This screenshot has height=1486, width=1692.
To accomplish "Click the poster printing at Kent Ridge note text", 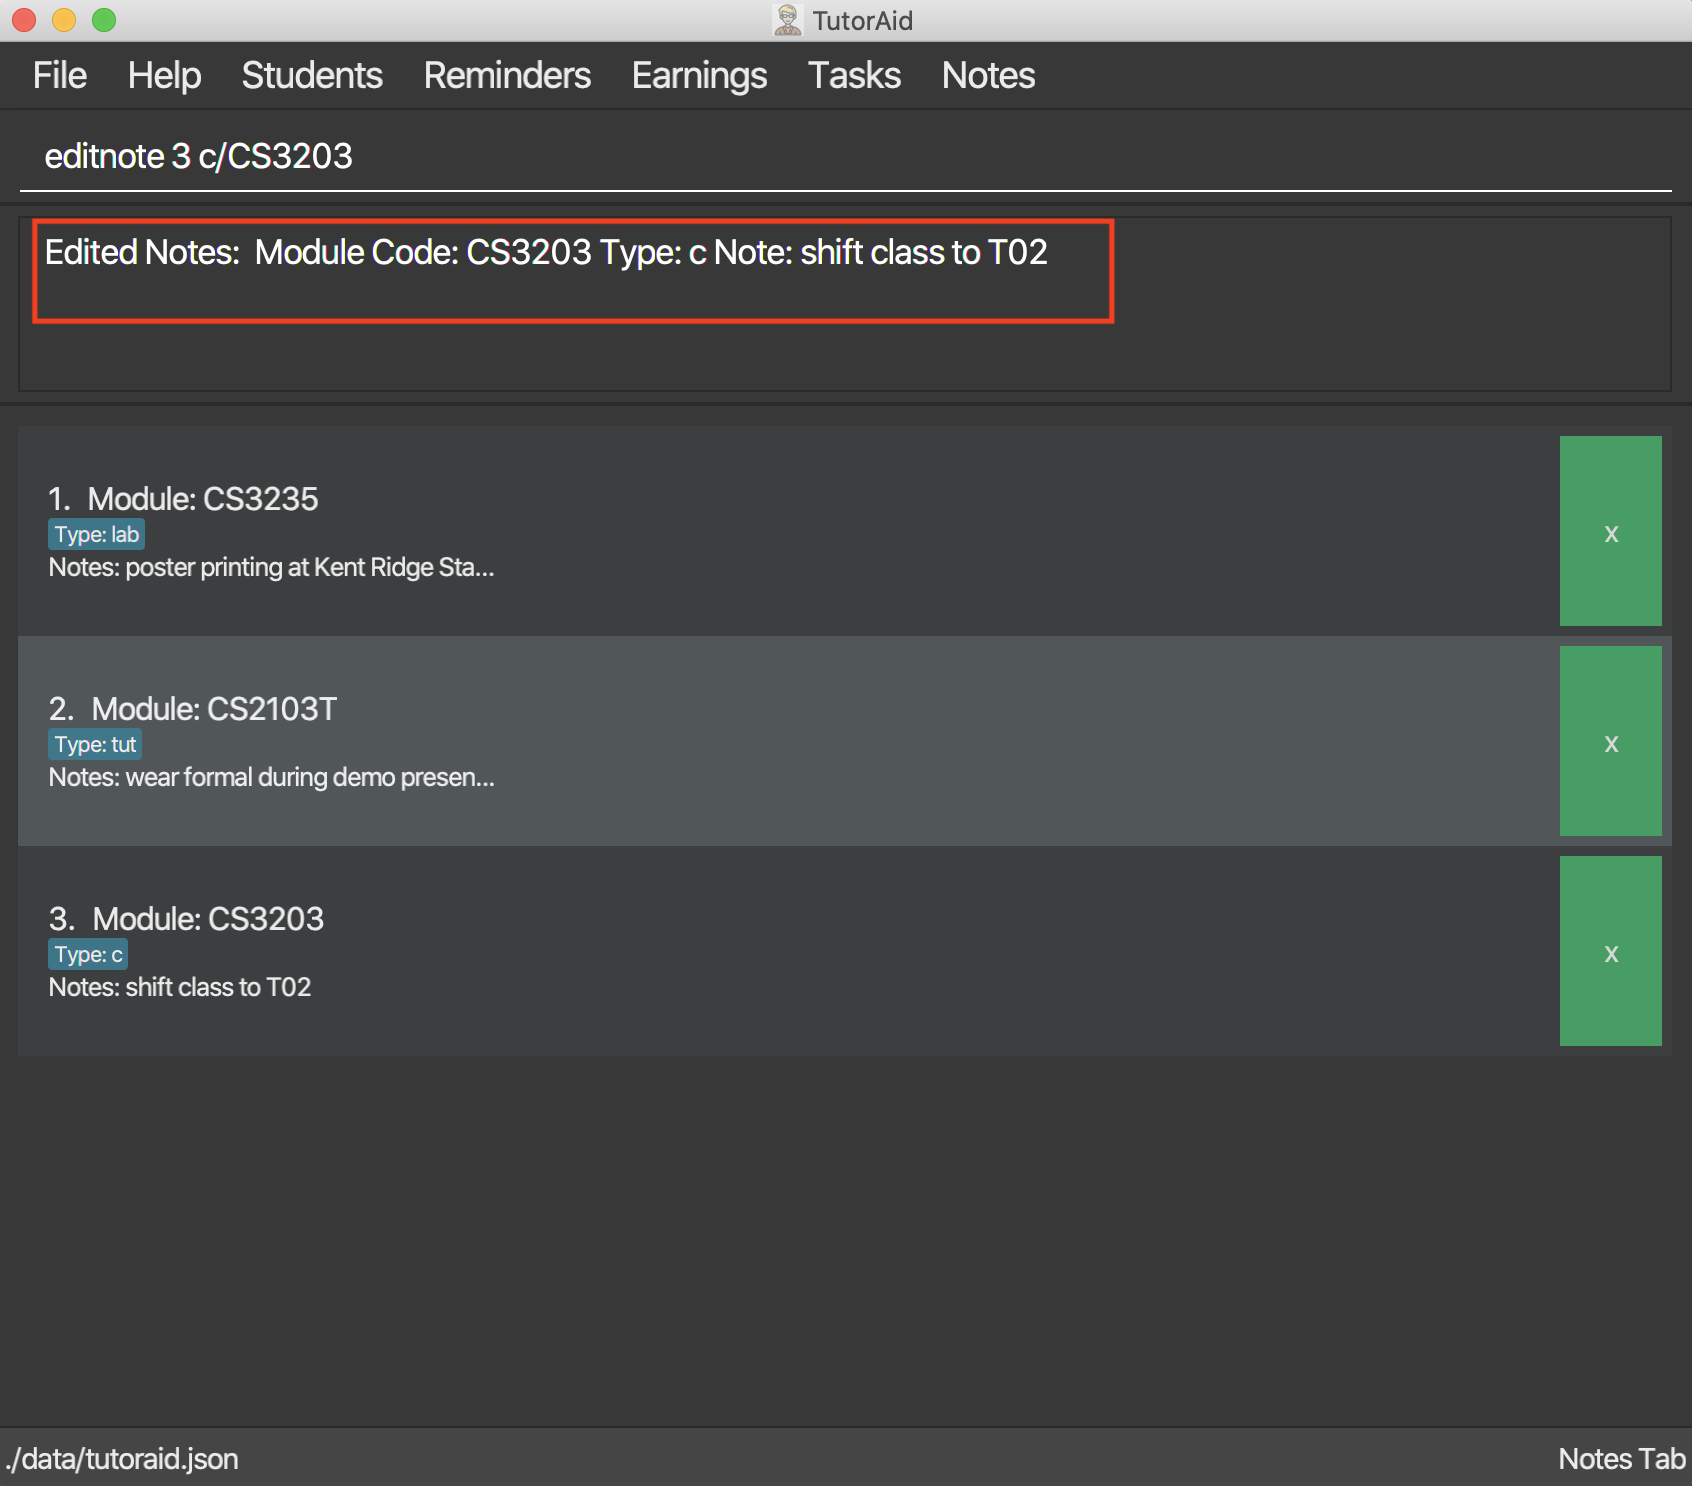I will point(271,568).
